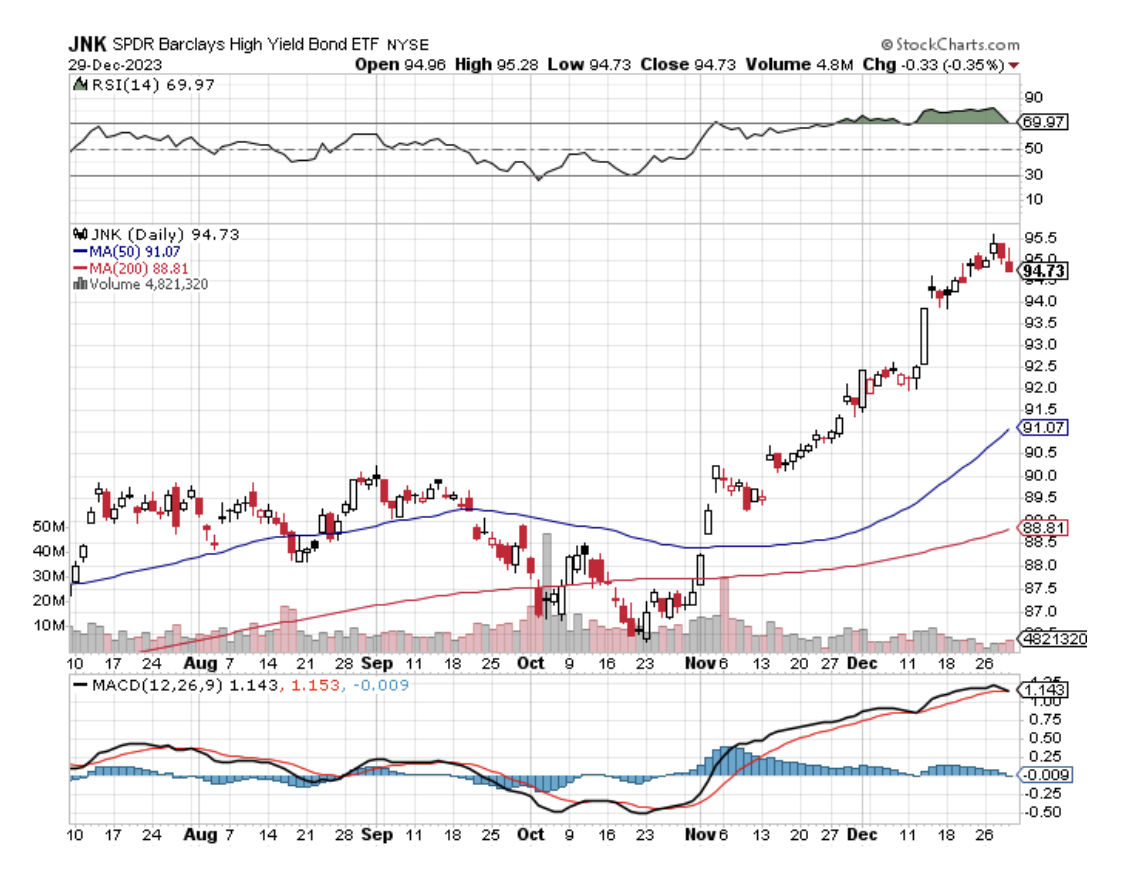Click the 1.143 MACD value tag
1128x874 pixels.
(1042, 690)
